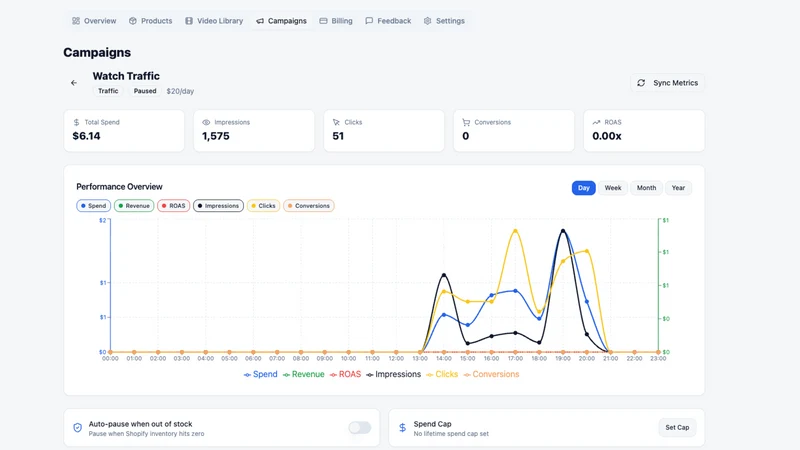
Task: Click Clicks in the bottom chart legend
Action: pos(442,374)
